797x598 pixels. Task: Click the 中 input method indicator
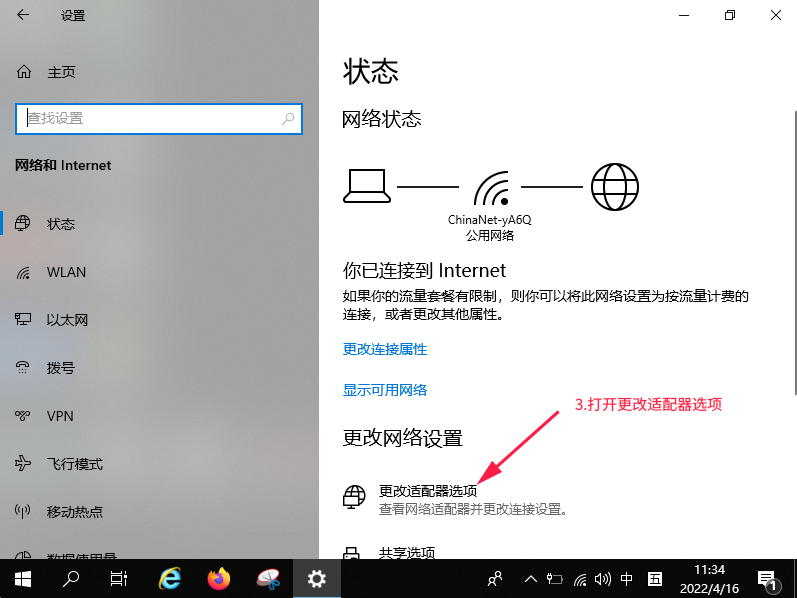627,578
